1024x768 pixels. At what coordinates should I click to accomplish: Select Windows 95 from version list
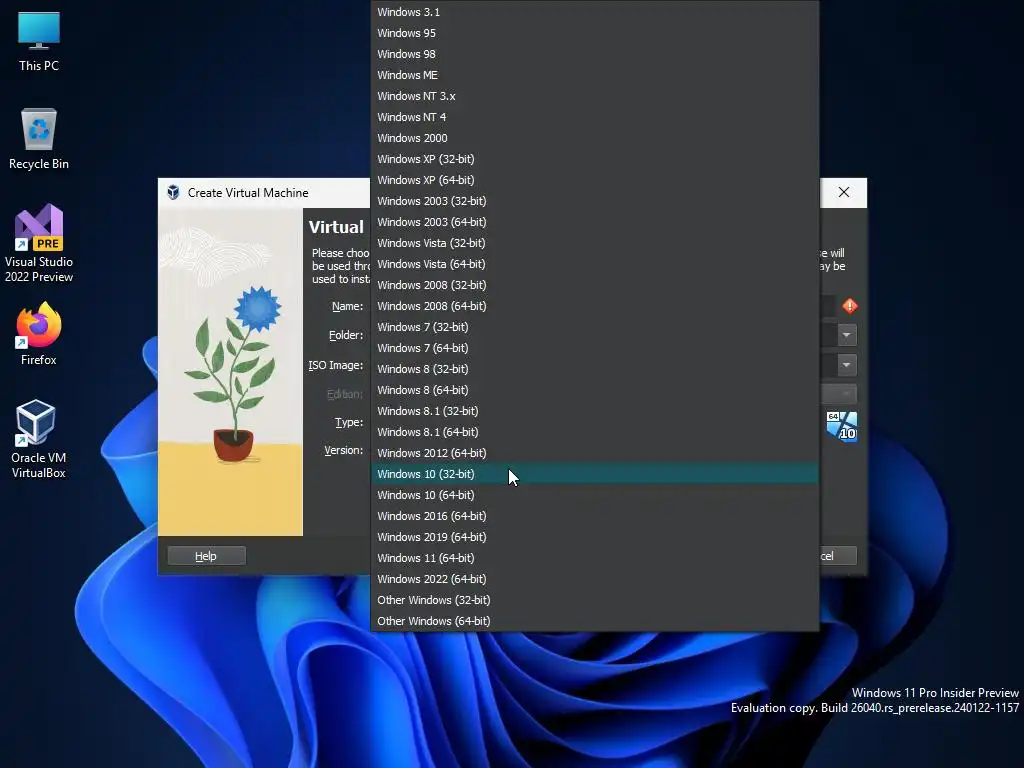[595, 33]
